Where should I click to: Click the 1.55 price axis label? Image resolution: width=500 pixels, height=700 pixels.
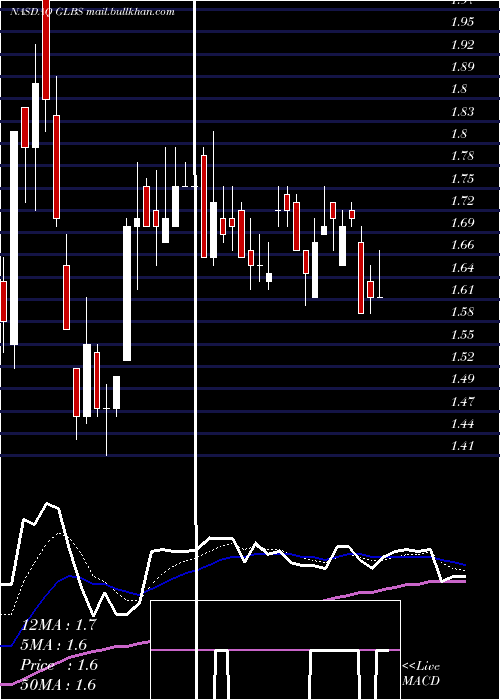click(462, 334)
